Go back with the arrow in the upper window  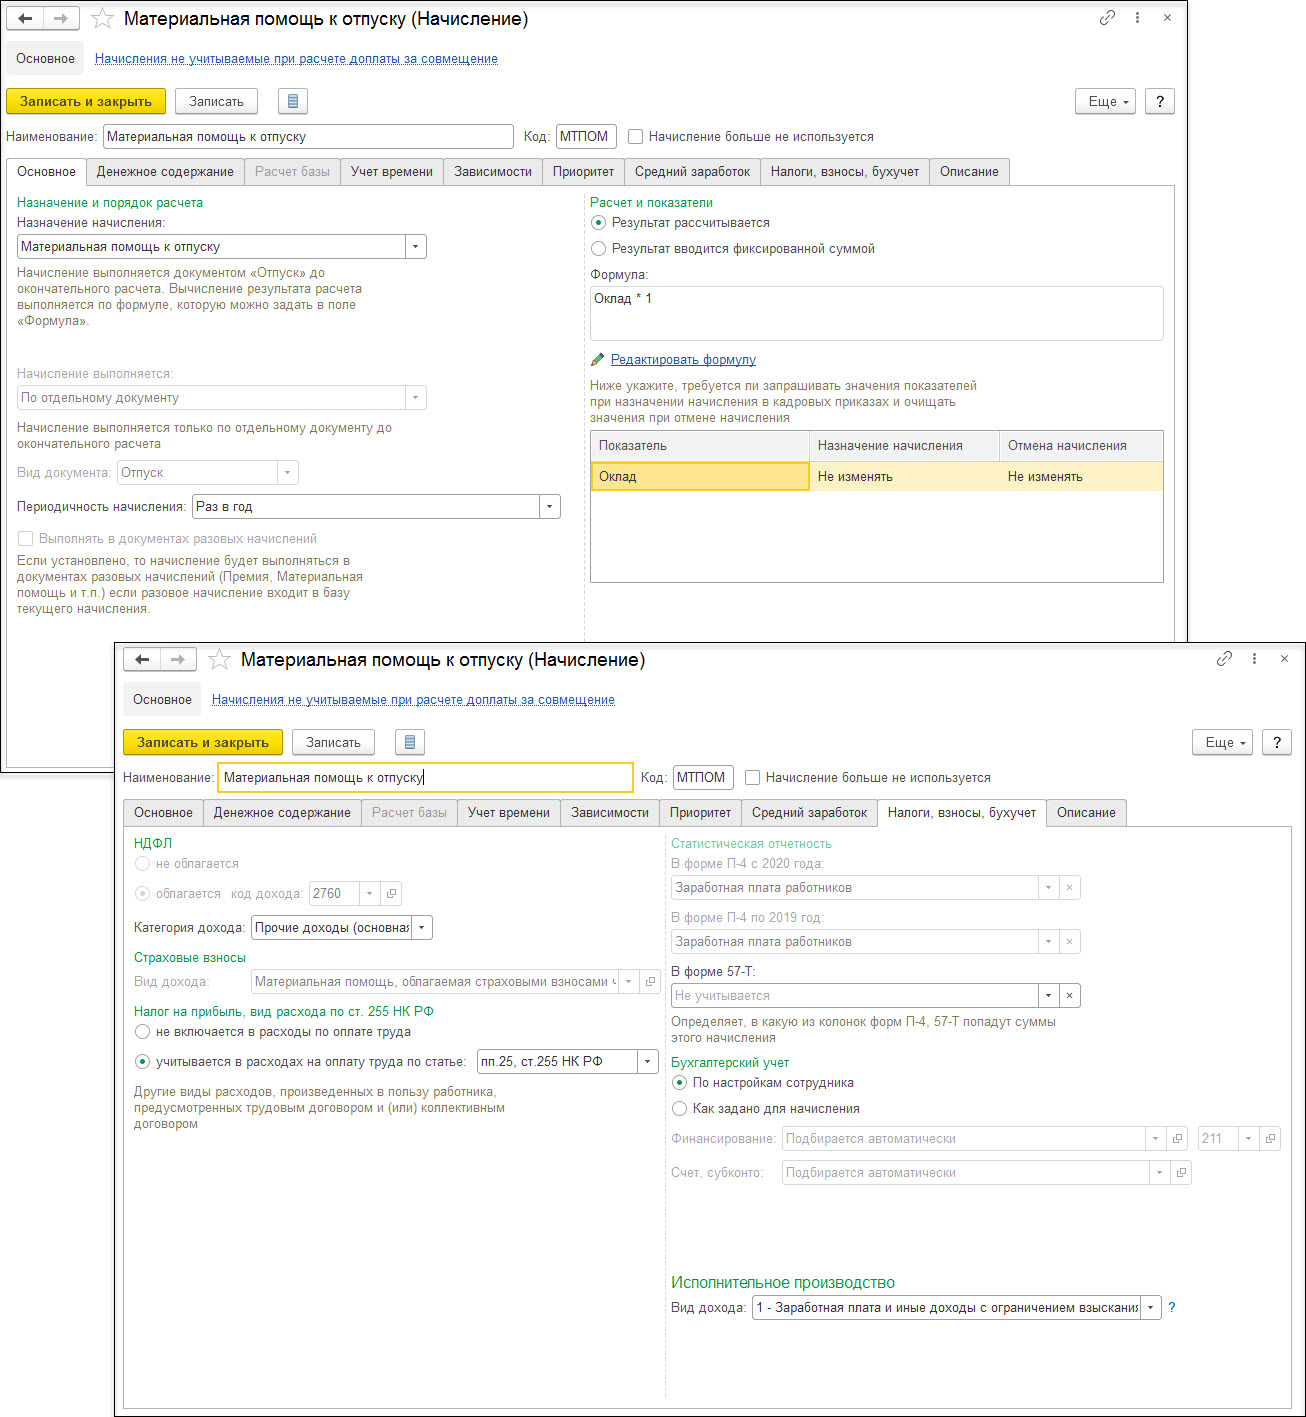25,18
